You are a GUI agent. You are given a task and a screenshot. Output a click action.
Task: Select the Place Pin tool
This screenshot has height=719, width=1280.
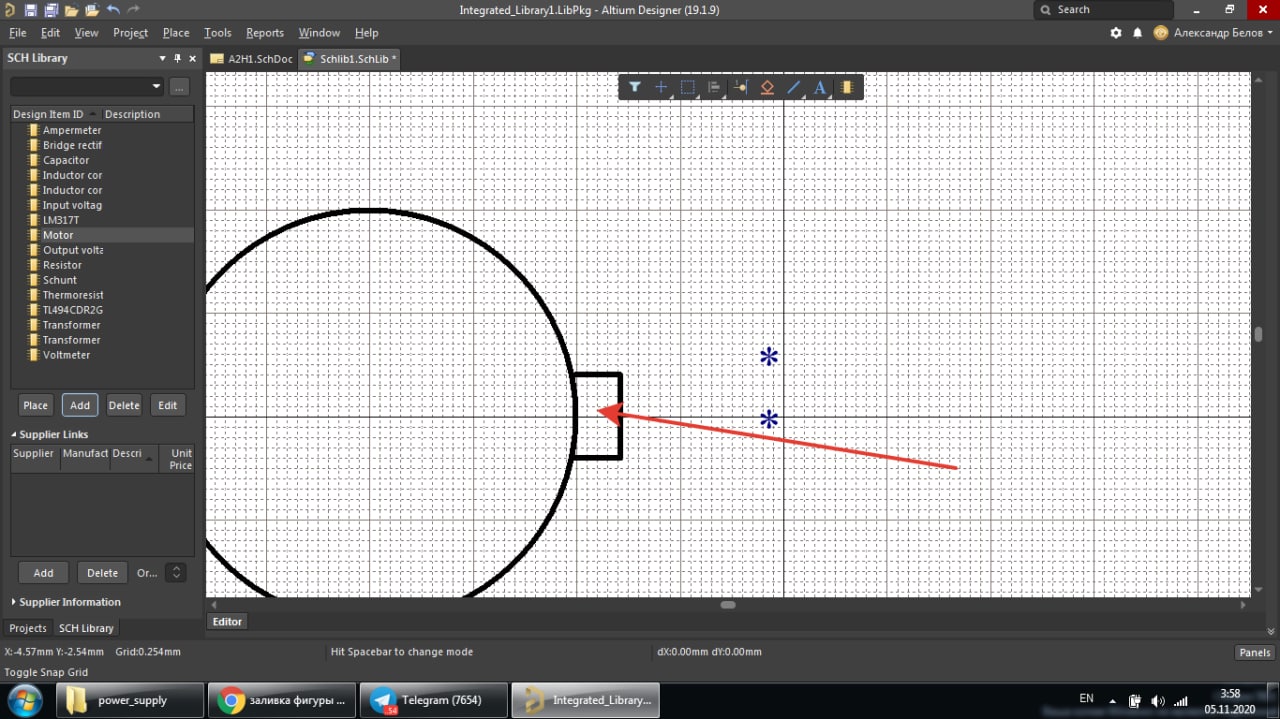click(x=741, y=88)
